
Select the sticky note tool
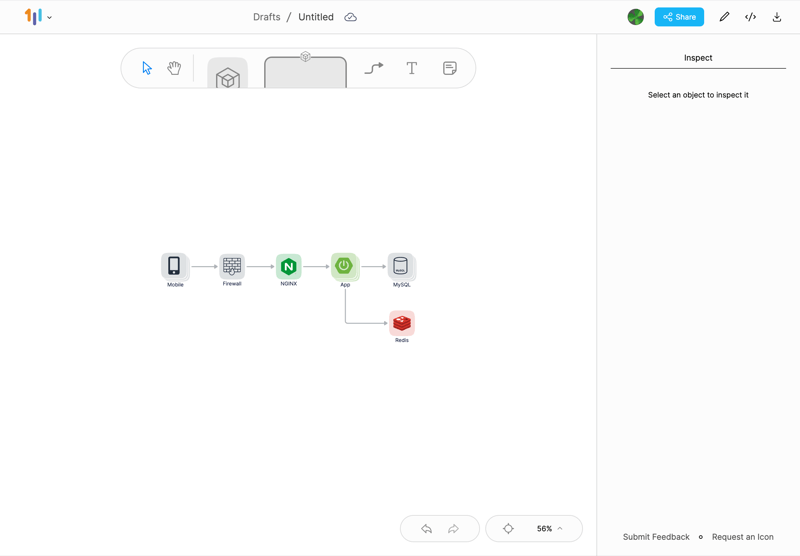pyautogui.click(x=449, y=68)
